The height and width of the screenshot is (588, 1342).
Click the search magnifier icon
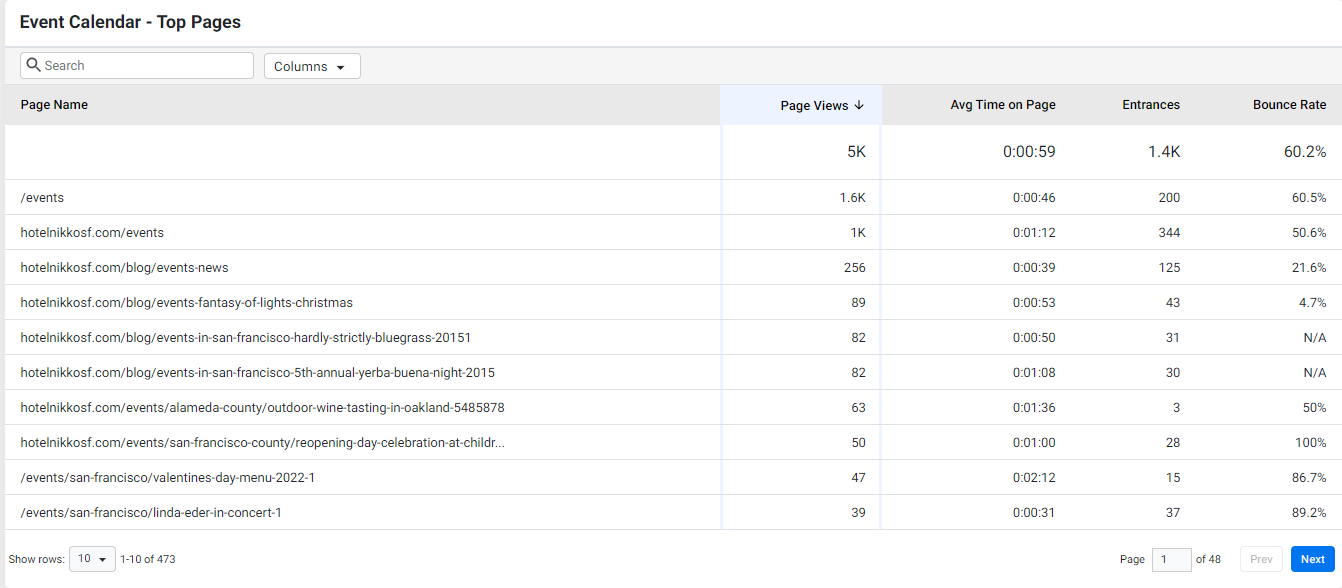point(33,65)
